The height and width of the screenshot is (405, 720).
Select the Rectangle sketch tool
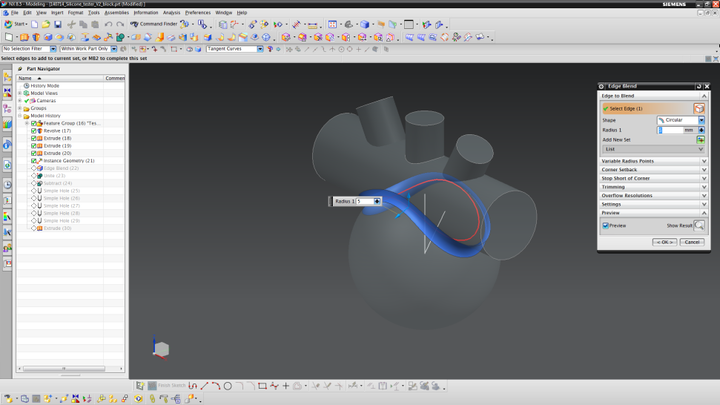[262, 386]
